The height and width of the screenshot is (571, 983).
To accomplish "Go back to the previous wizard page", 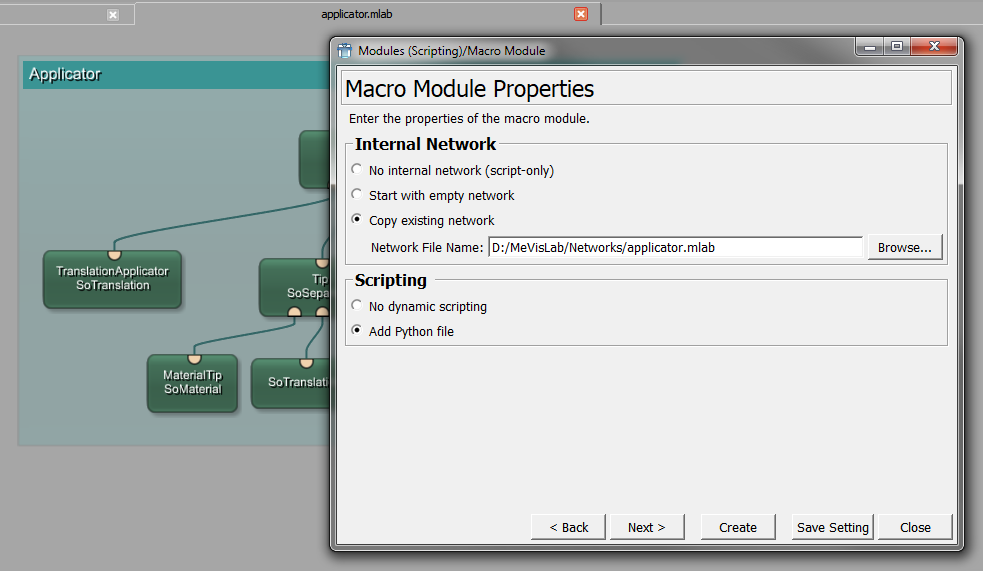I will 567,527.
